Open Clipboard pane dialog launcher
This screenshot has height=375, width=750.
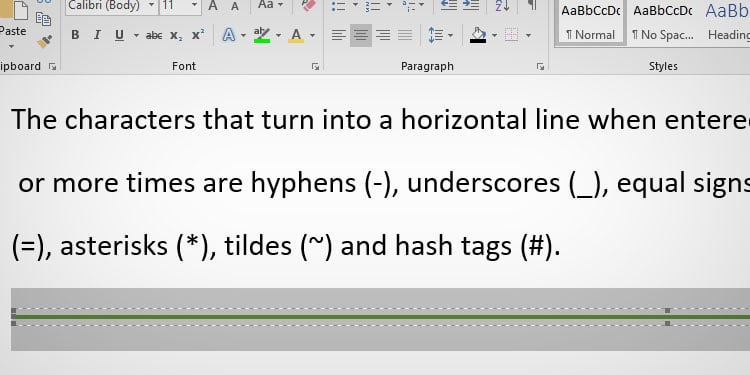click(x=52, y=66)
